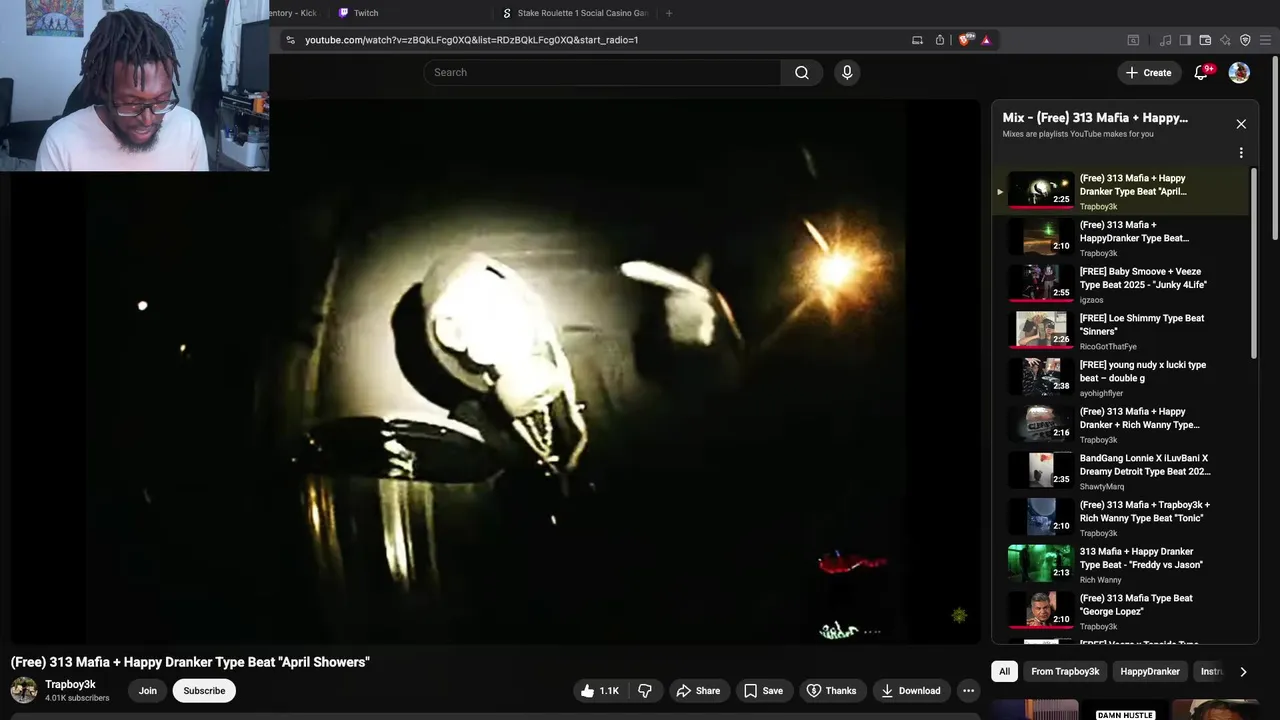Show more filter chips with right chevron
This screenshot has width=1280, height=720.
click(1243, 671)
